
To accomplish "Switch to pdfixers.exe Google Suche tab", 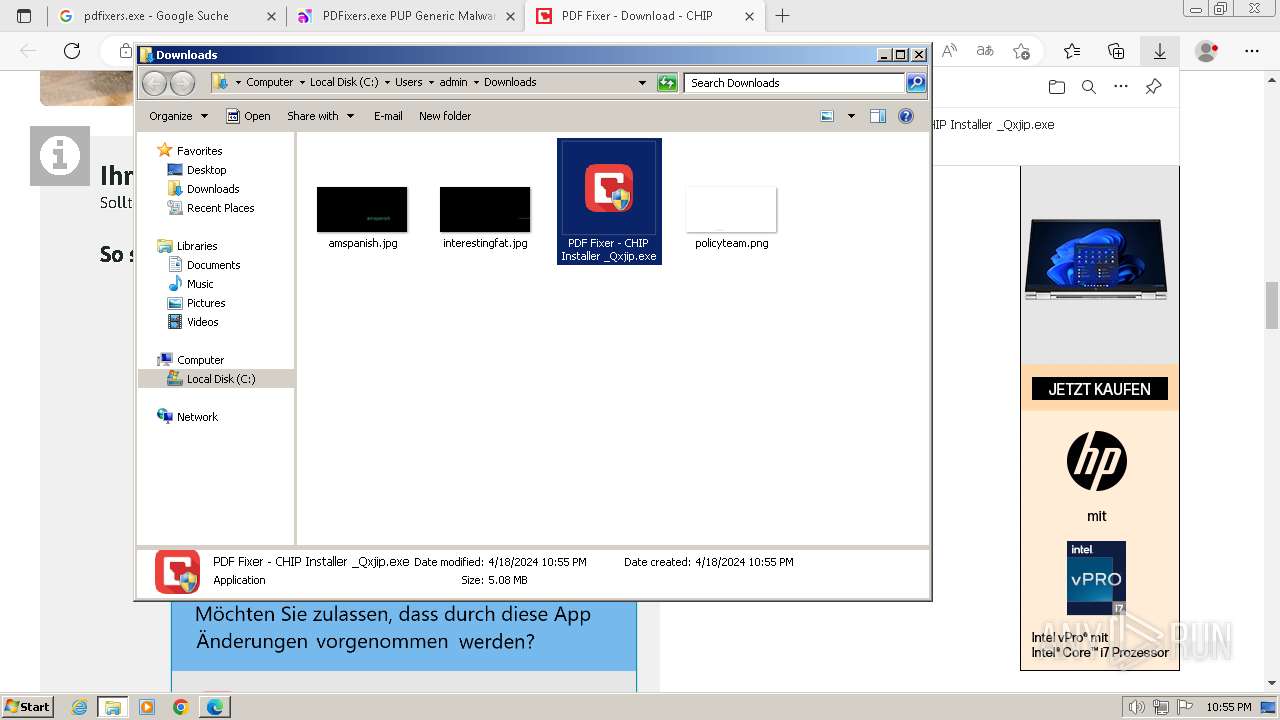I will coord(166,16).
